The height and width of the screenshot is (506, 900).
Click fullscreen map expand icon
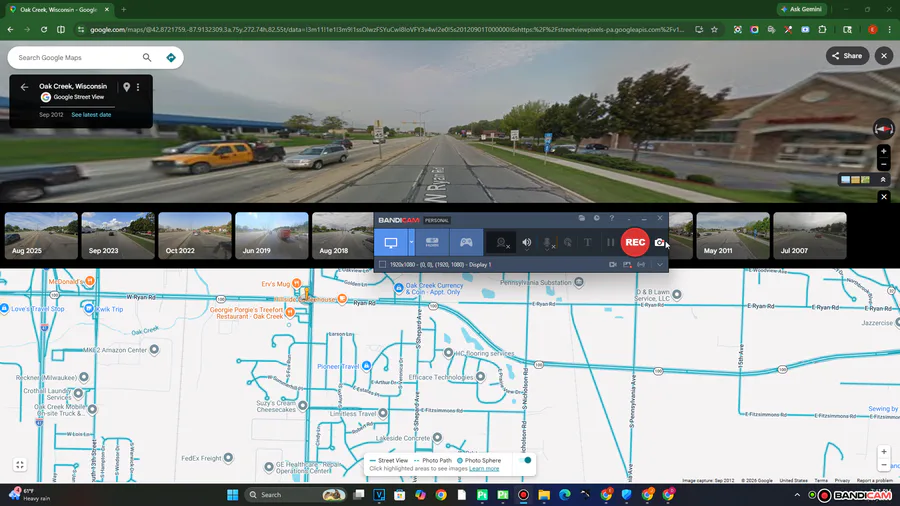pos(20,465)
